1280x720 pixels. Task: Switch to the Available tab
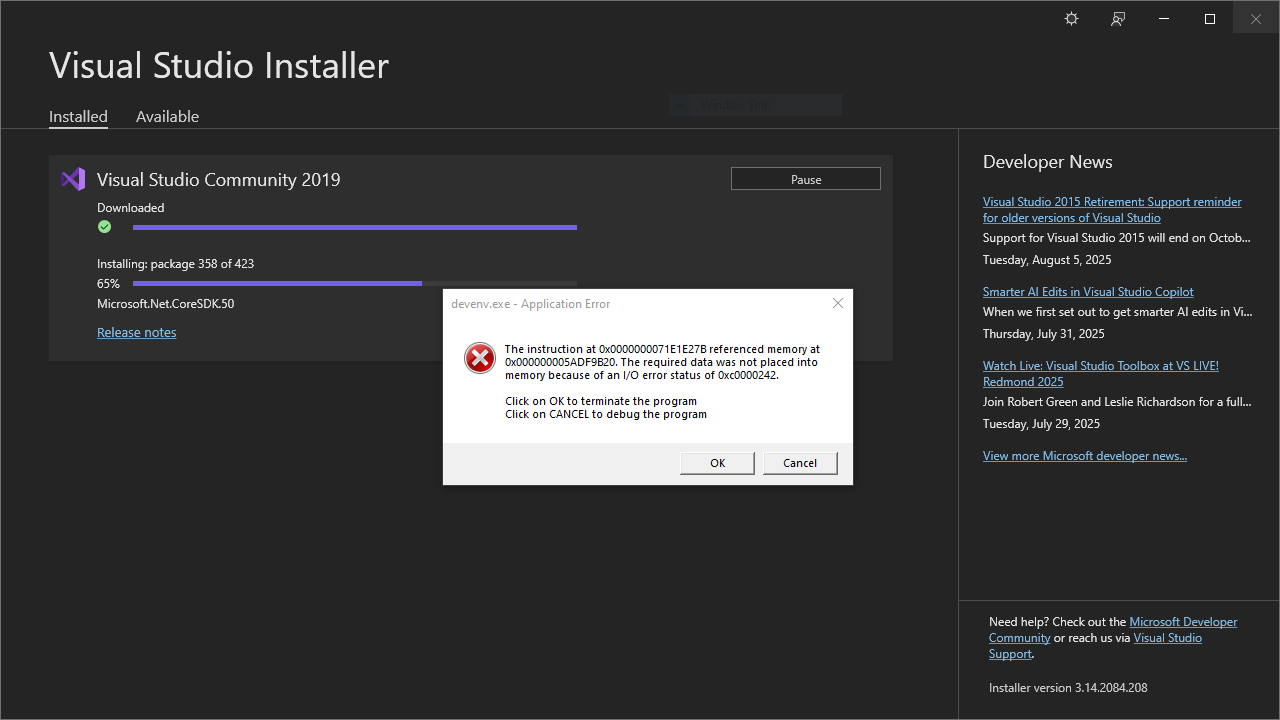coord(167,116)
